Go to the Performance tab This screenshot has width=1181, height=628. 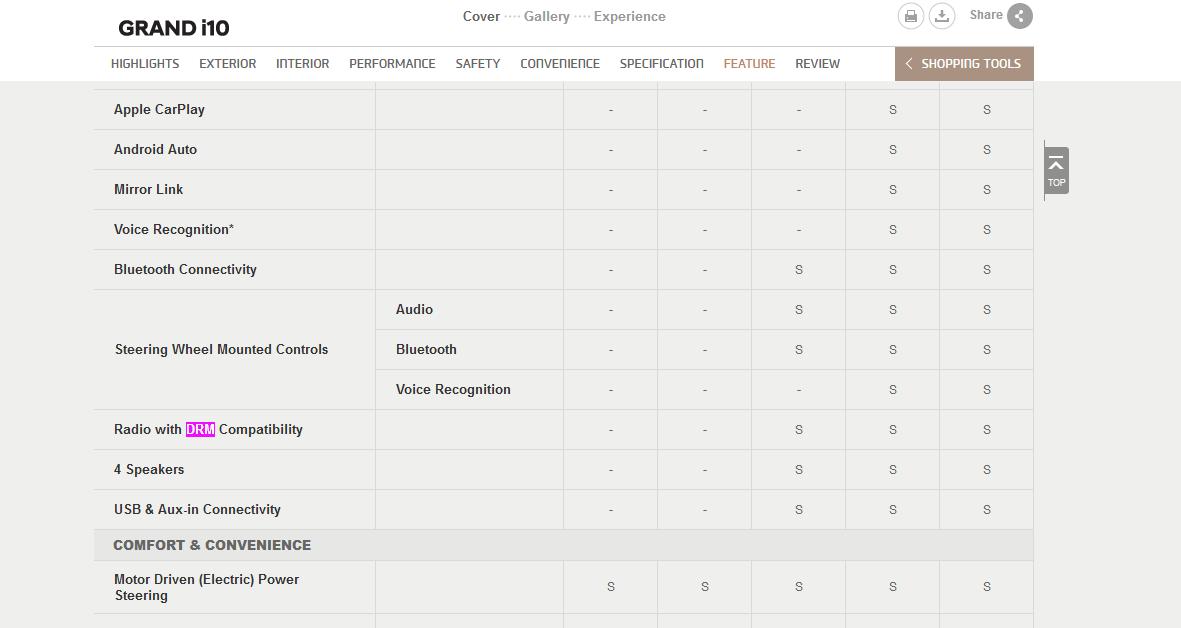coord(392,64)
